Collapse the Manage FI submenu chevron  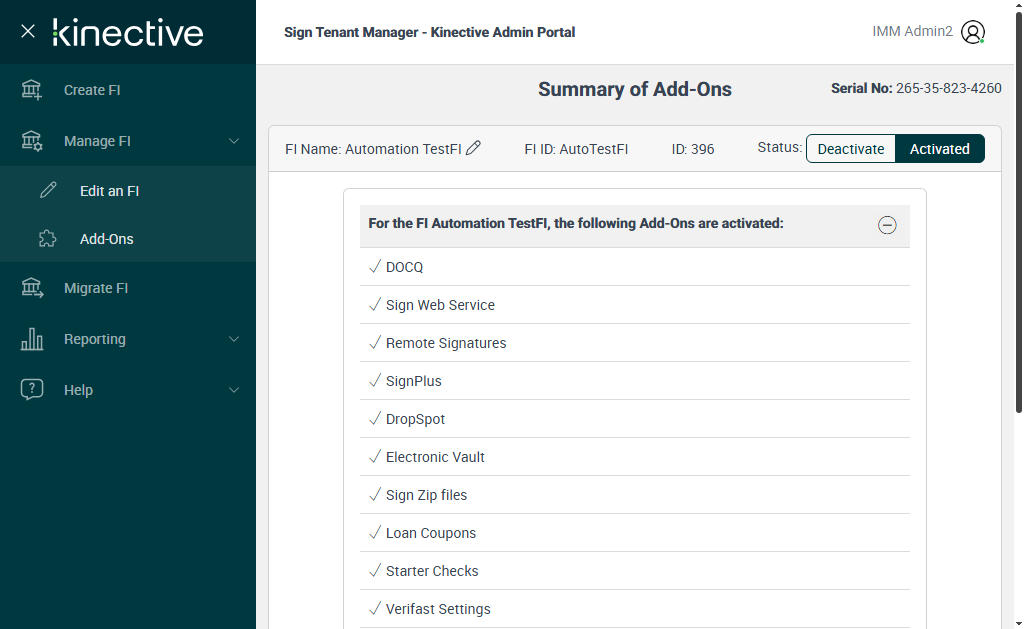234,141
